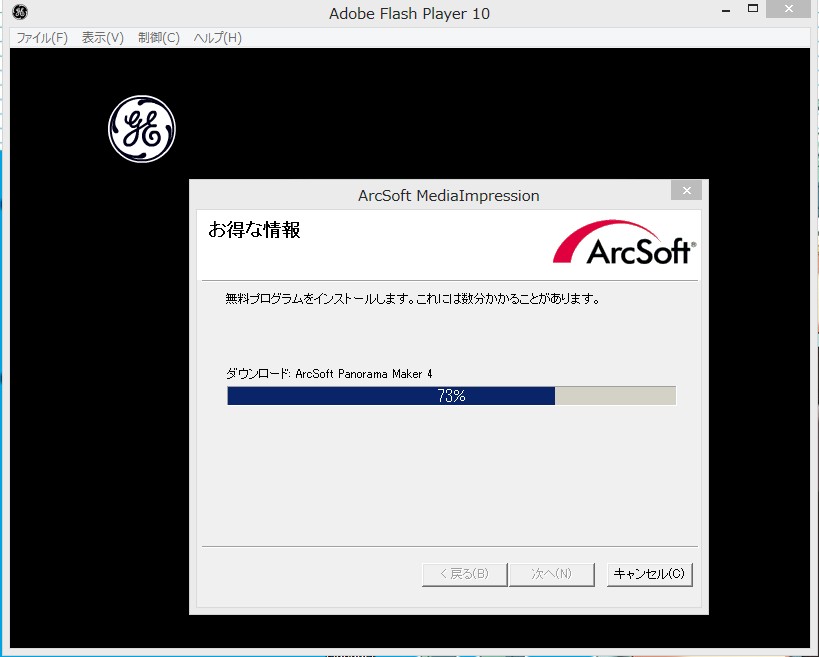Open the 表示(V) menu
Image resolution: width=819 pixels, height=657 pixels.
pos(102,38)
